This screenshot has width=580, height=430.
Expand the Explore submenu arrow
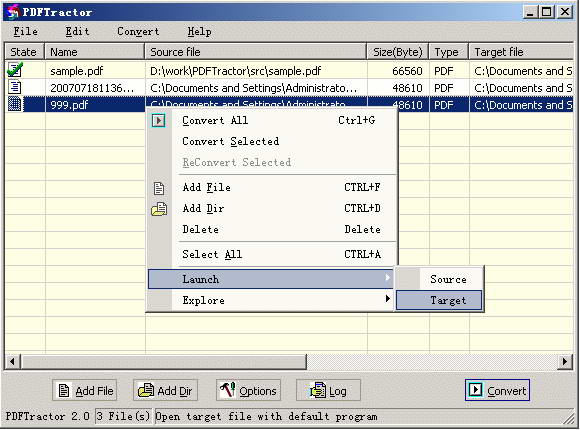(x=387, y=299)
